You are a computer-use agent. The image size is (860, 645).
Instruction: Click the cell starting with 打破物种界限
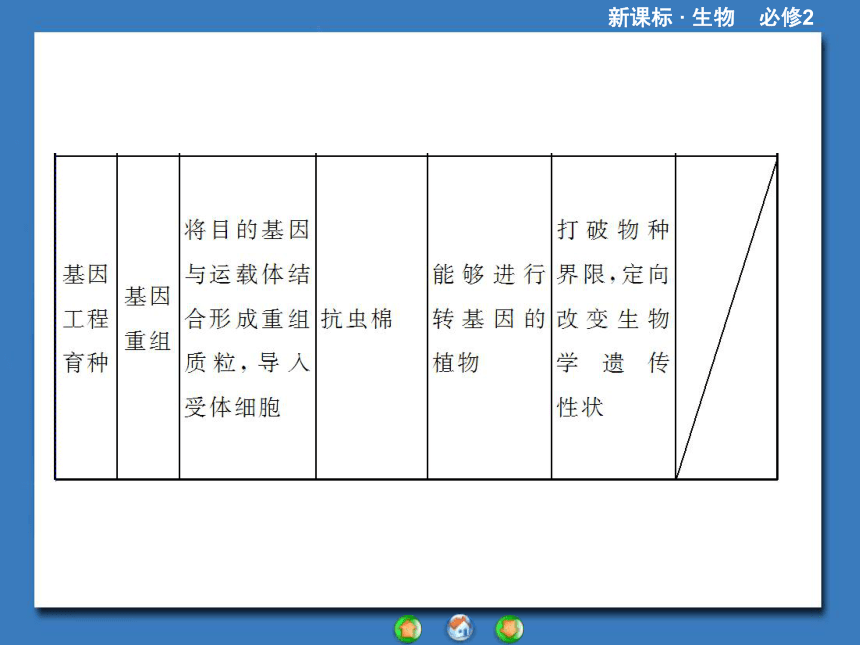[x=614, y=318]
